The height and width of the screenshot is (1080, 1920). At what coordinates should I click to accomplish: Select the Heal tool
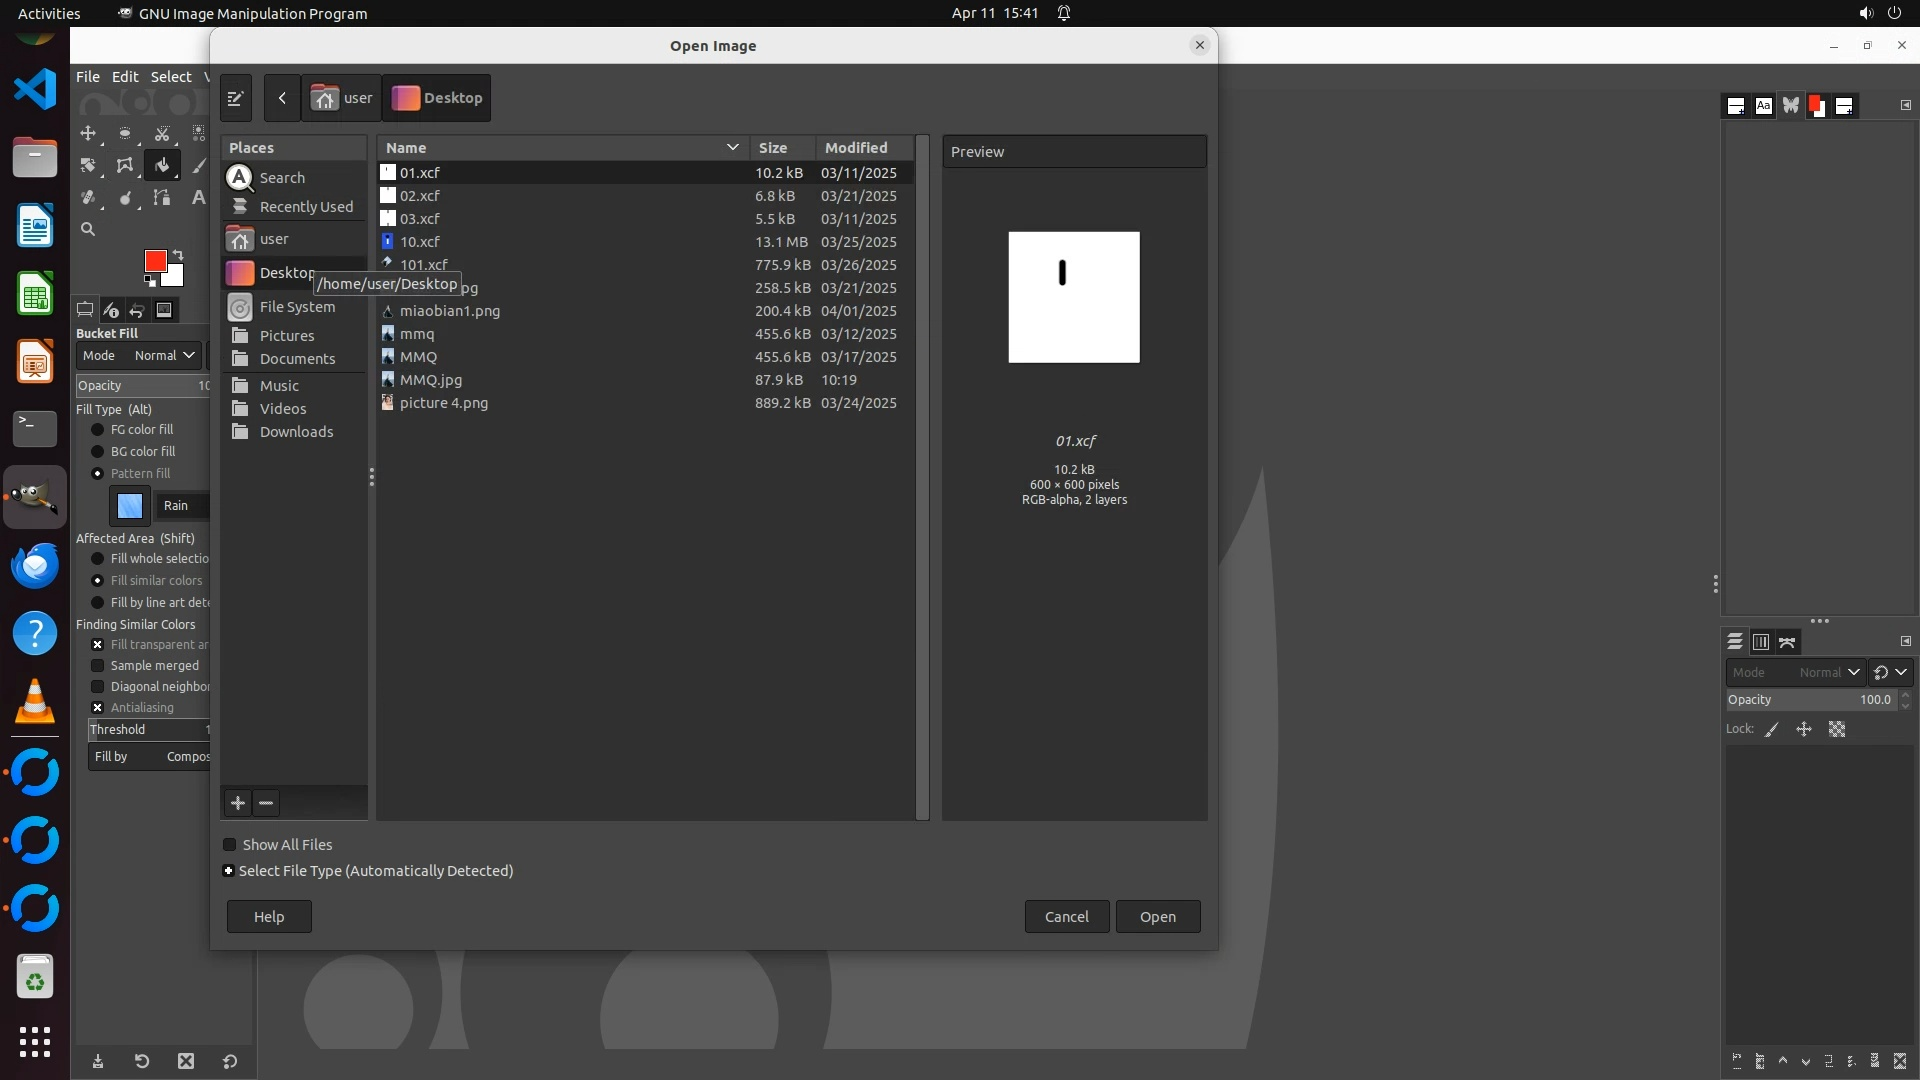88,198
